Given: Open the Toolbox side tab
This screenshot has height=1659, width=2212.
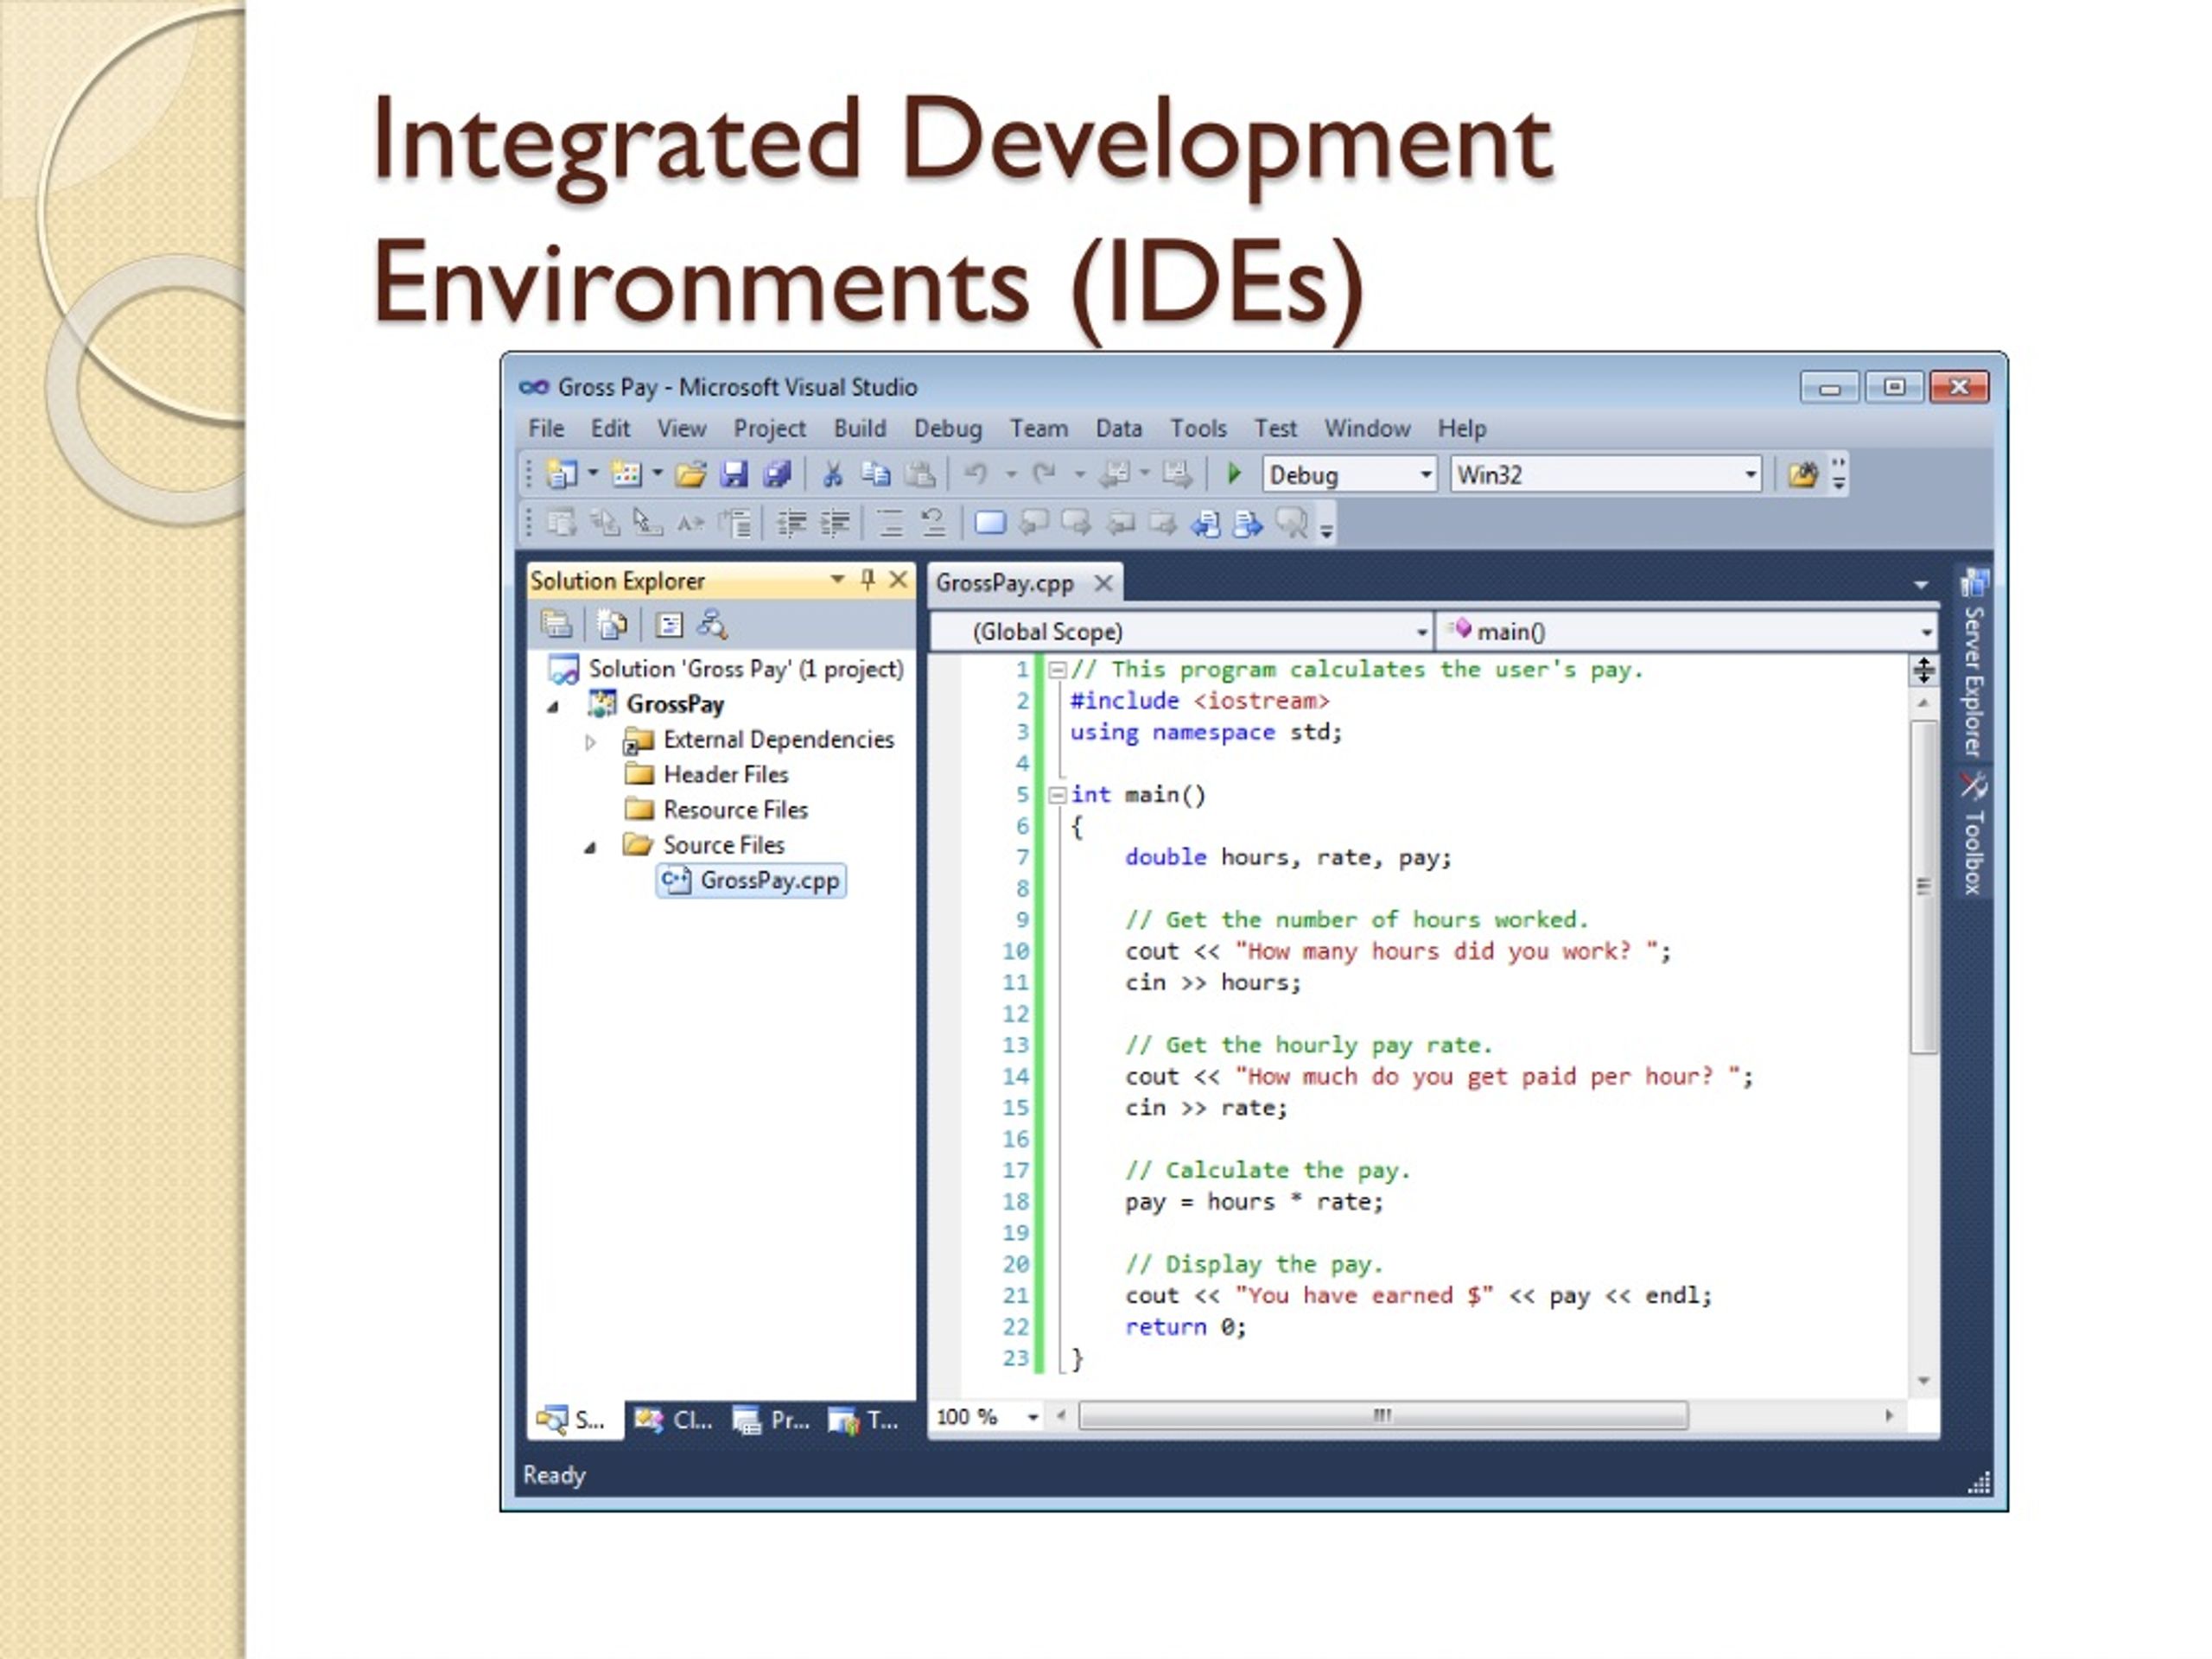Looking at the screenshot, I should coord(1973,834).
